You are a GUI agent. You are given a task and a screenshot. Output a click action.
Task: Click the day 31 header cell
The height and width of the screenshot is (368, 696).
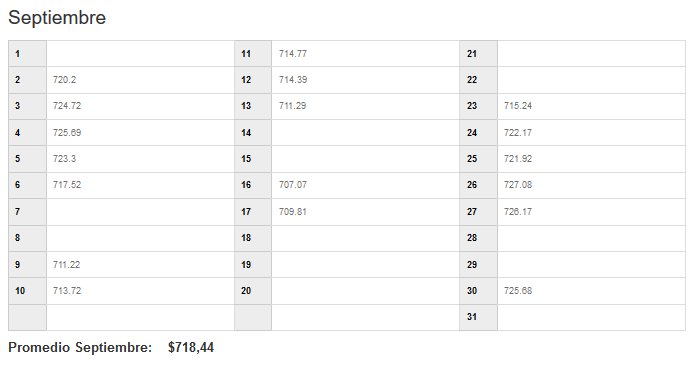click(x=478, y=317)
